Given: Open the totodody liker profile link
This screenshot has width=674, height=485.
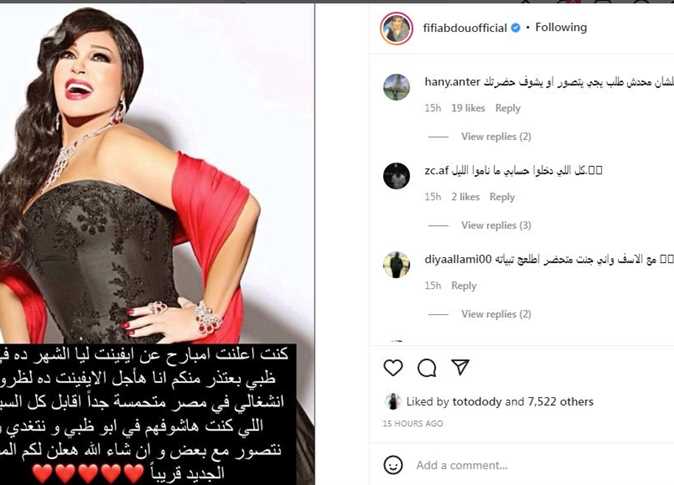Looking at the screenshot, I should pos(477,402).
